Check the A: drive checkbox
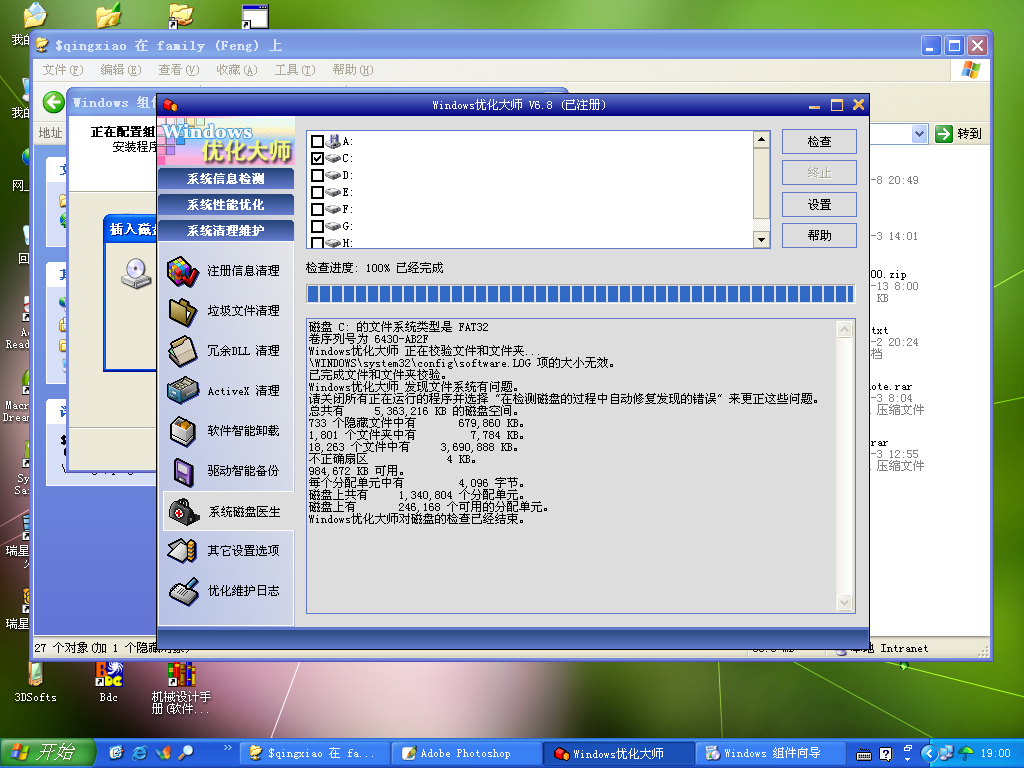 click(317, 141)
